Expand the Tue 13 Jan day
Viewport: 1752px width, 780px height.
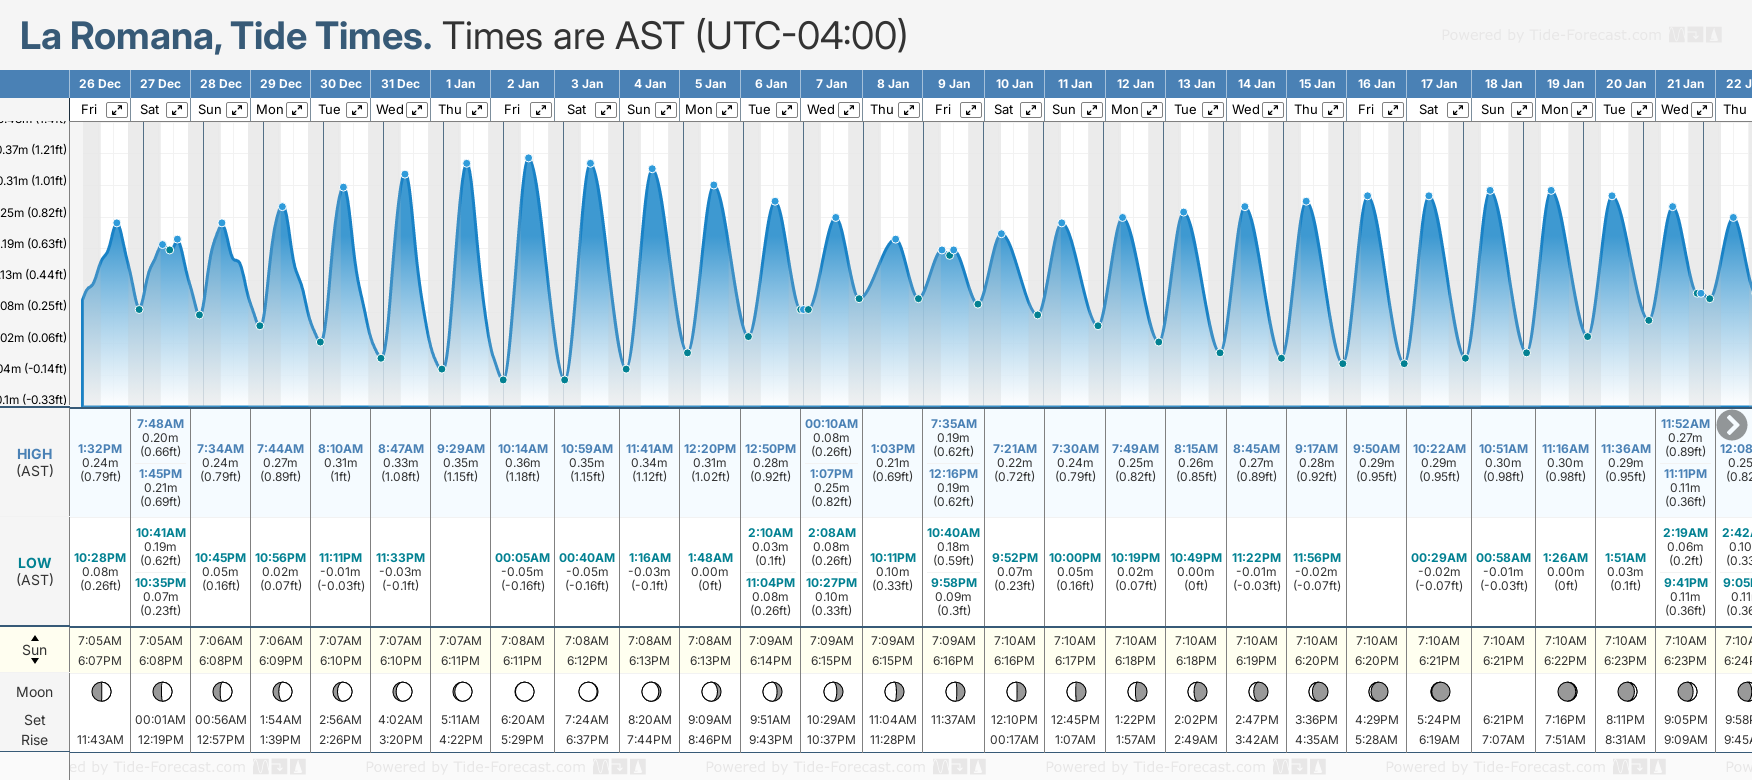pos(1212,110)
